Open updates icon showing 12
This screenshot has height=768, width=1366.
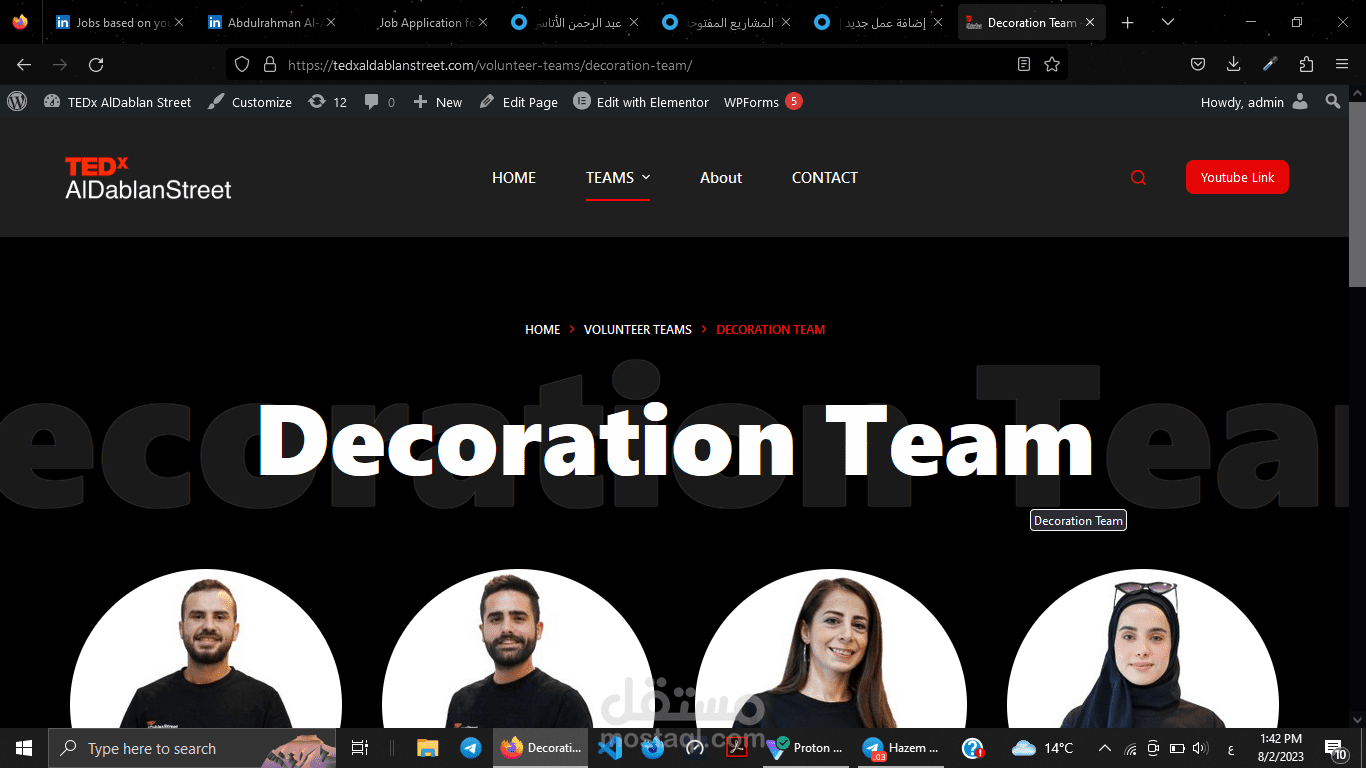[x=328, y=102]
